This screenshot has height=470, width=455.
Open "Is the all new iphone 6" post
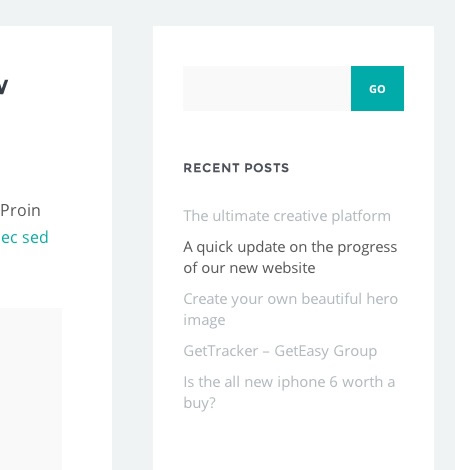[x=289, y=392]
